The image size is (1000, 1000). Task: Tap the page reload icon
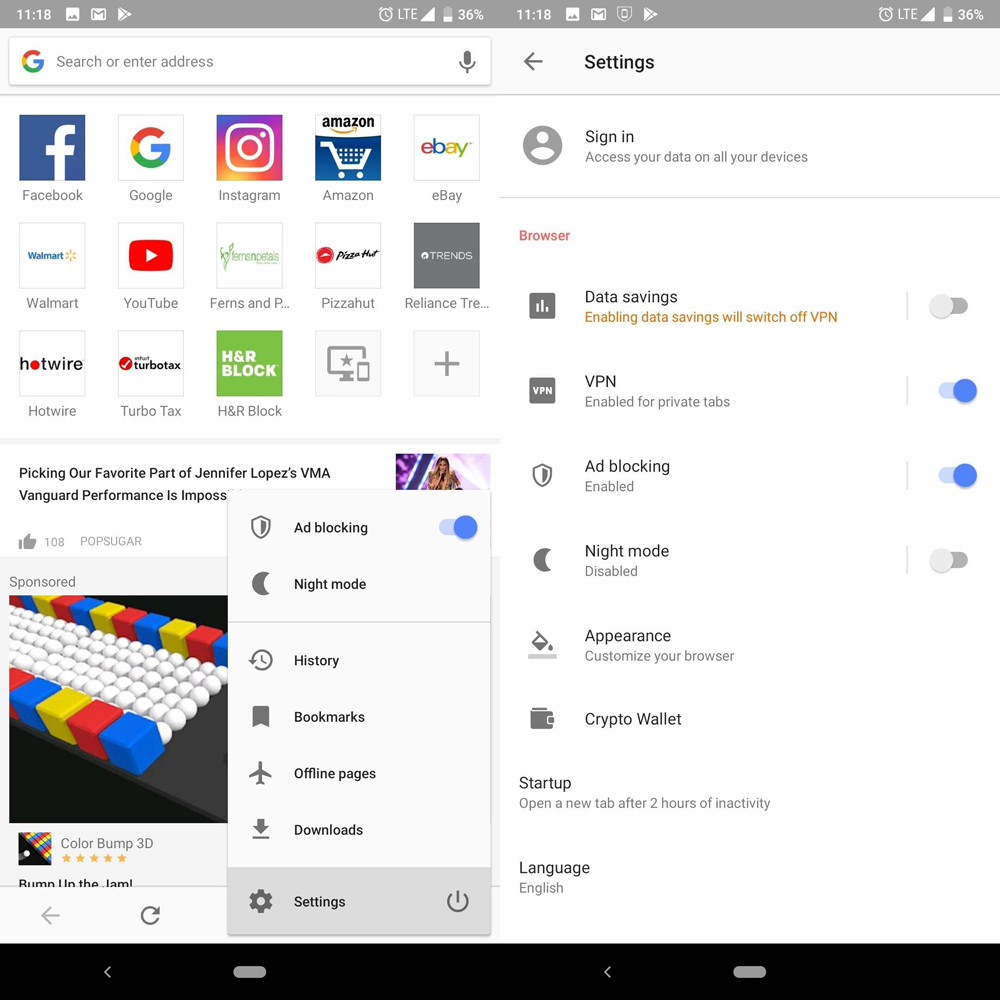pyautogui.click(x=150, y=915)
